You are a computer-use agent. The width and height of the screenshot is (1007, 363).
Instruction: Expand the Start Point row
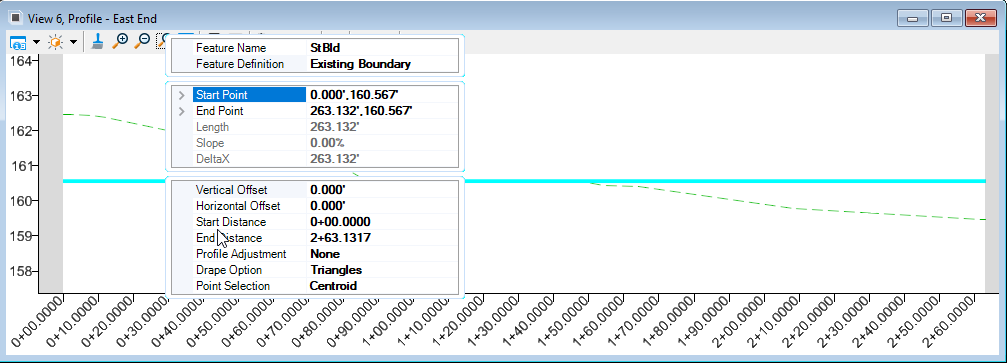pyautogui.click(x=182, y=95)
